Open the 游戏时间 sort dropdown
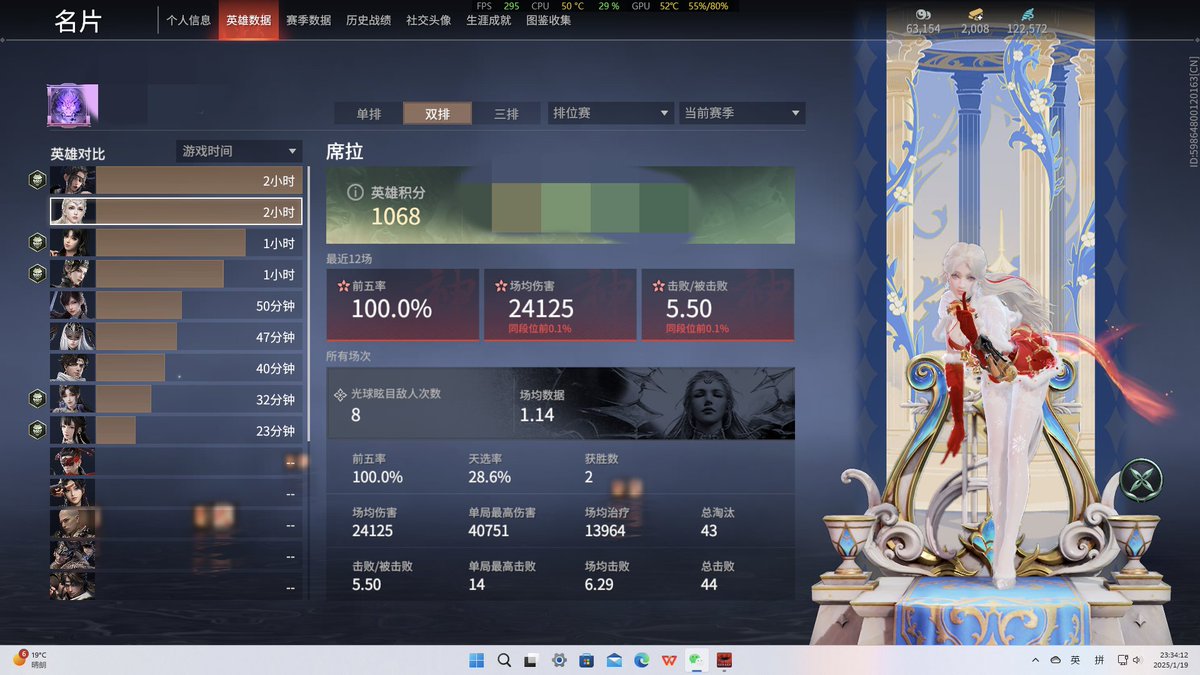Screen dimensions: 1200x675 pyautogui.click(x=239, y=151)
